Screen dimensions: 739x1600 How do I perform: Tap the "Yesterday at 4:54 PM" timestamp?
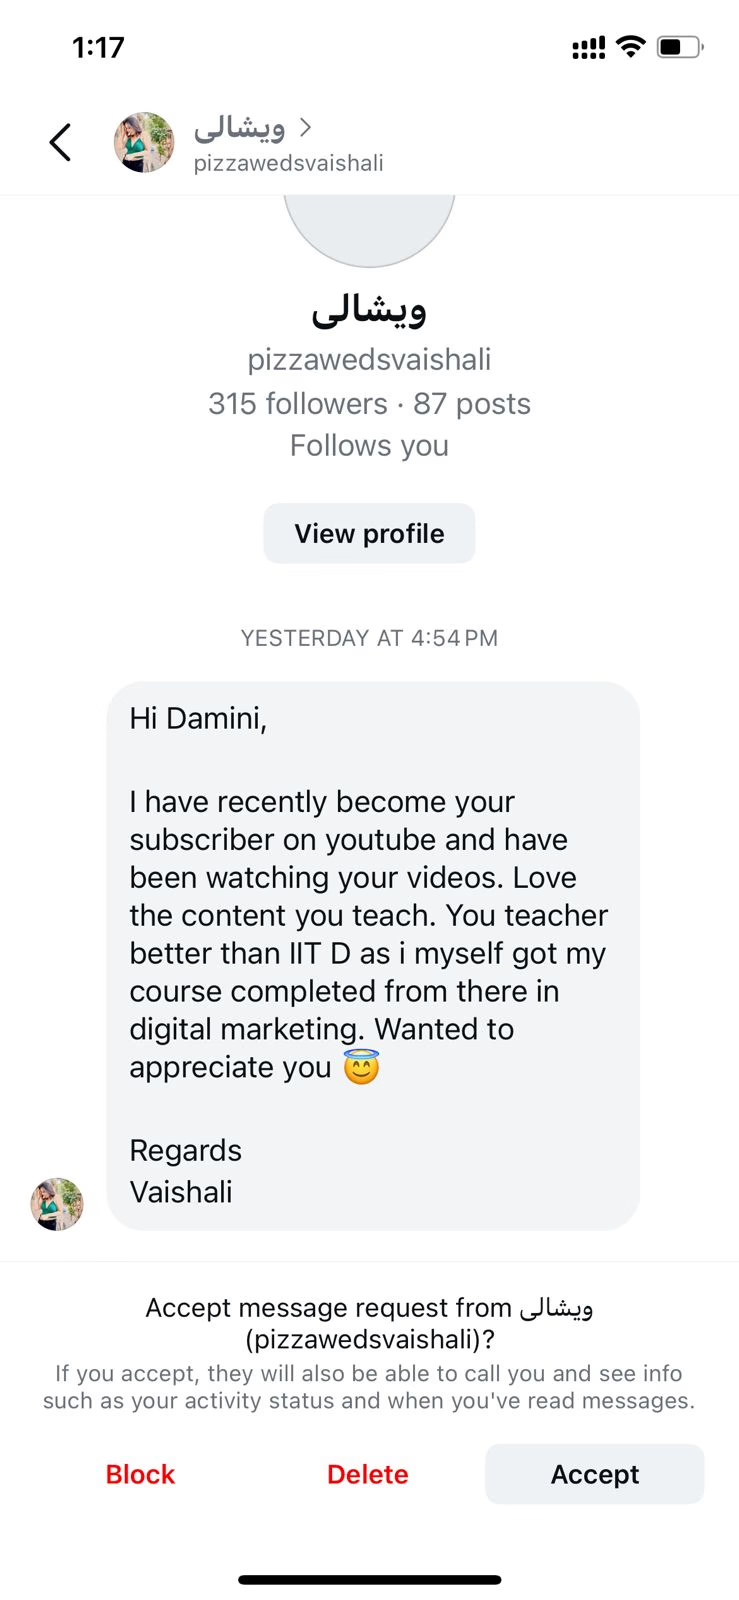click(369, 638)
